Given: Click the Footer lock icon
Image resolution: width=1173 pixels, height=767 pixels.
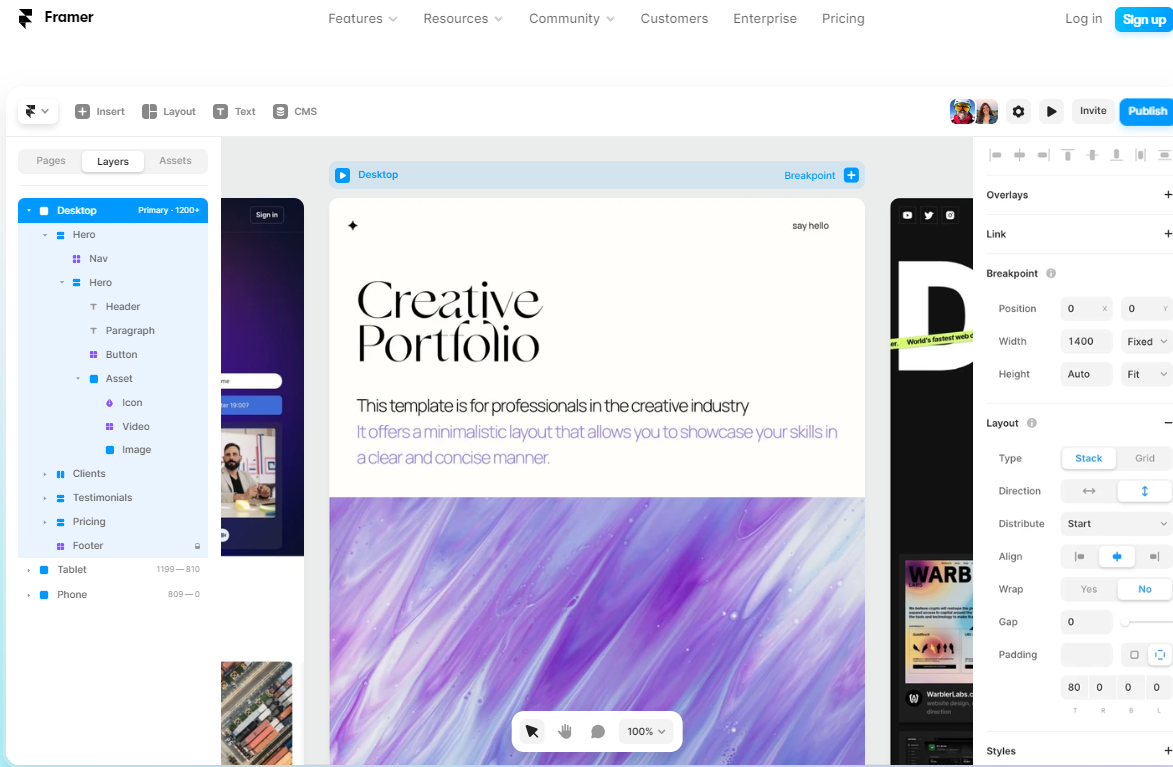Looking at the screenshot, I should [x=197, y=546].
